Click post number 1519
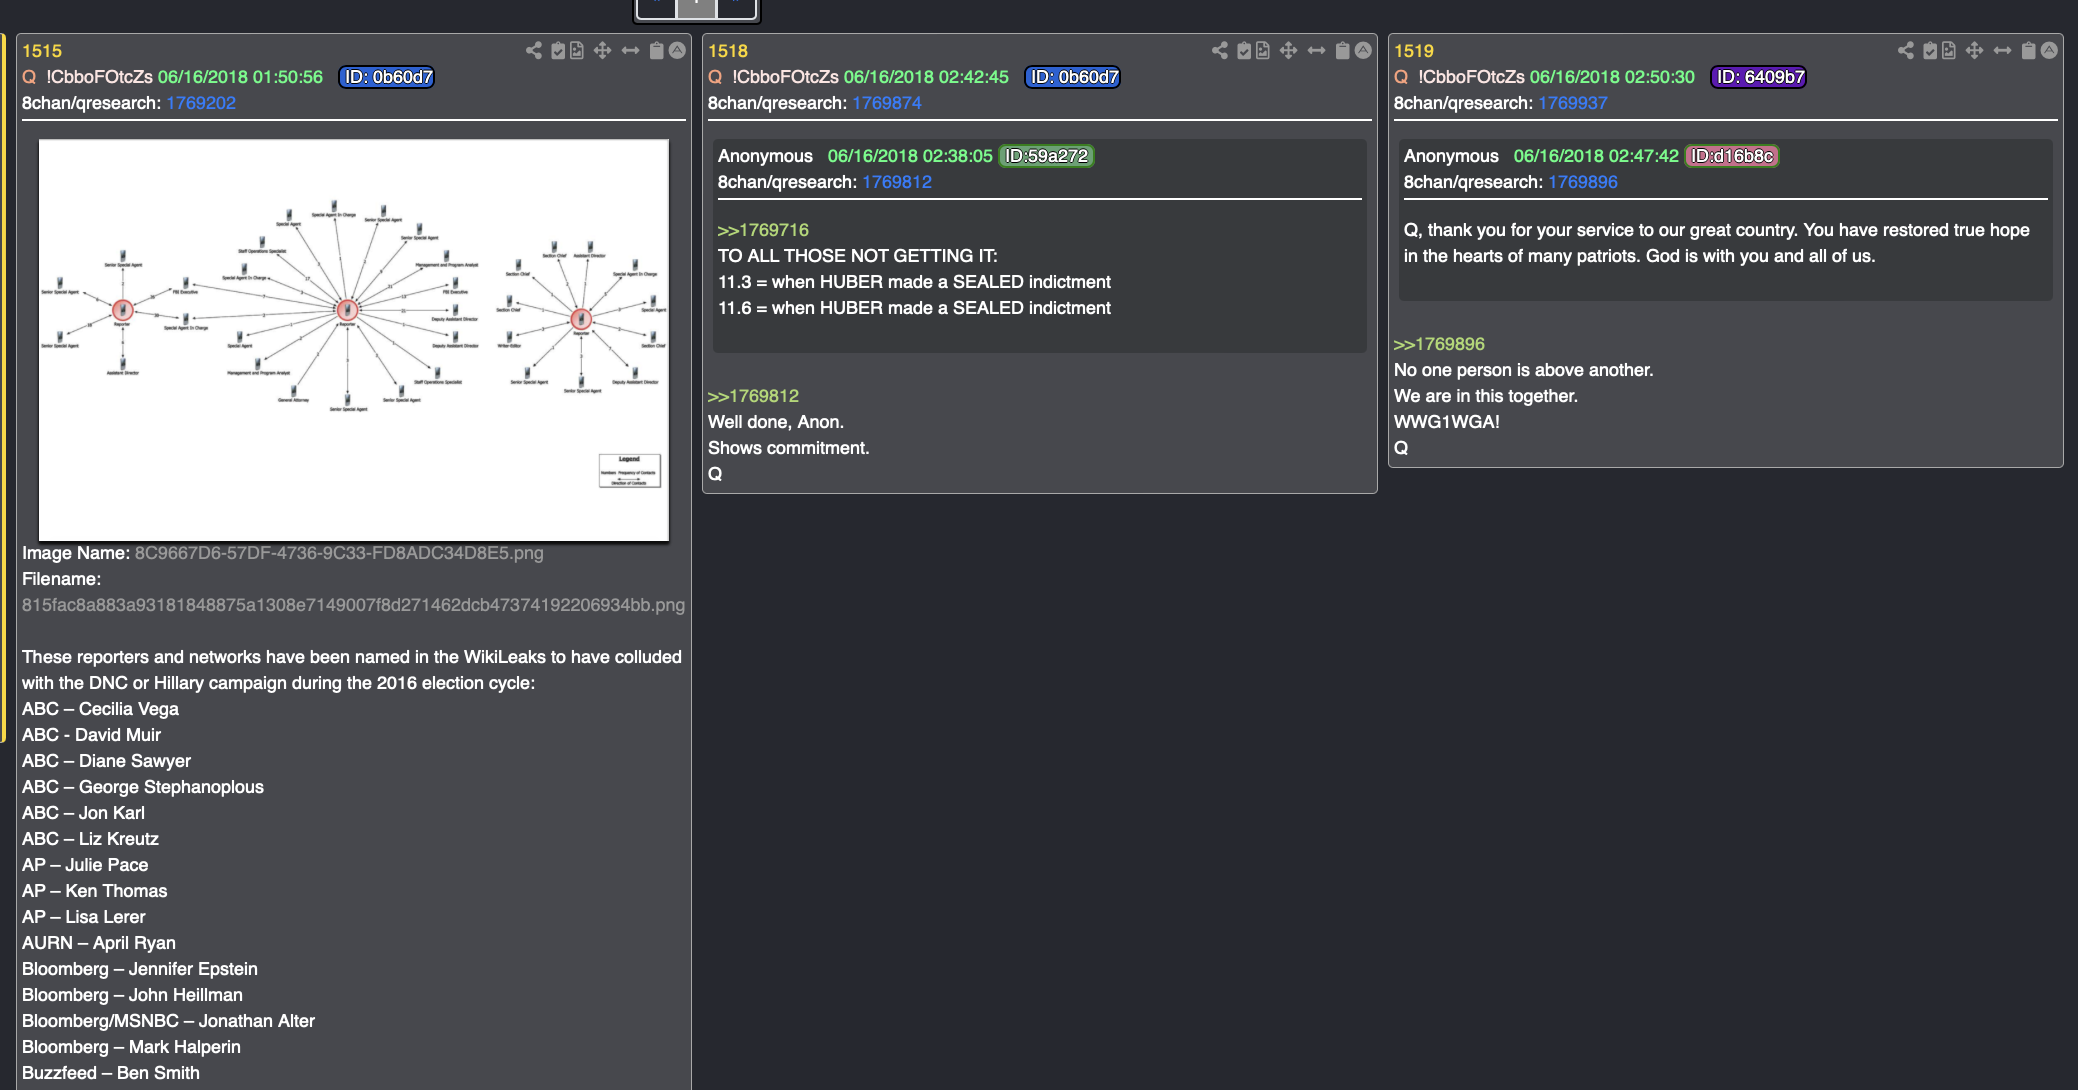Image resolution: width=2078 pixels, height=1090 pixels. 1414,51
